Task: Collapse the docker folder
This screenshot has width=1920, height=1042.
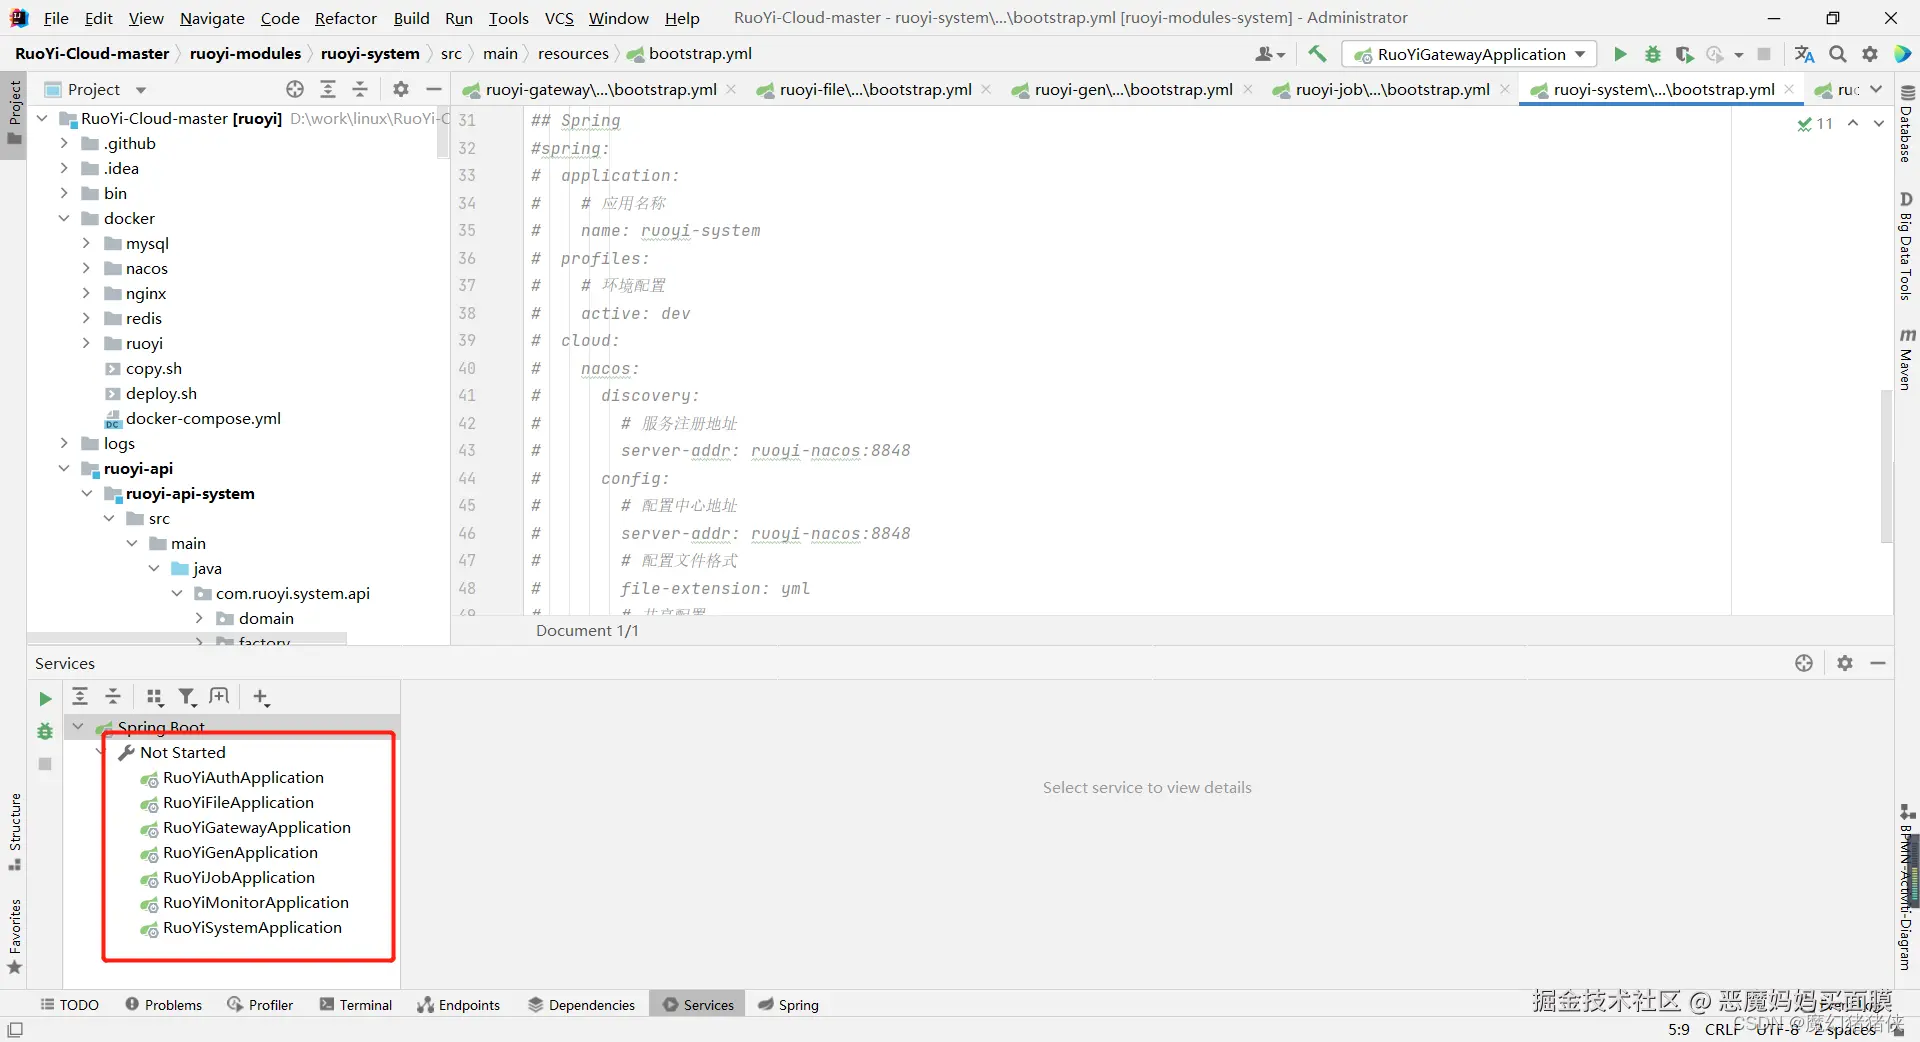Action: pos(64,218)
